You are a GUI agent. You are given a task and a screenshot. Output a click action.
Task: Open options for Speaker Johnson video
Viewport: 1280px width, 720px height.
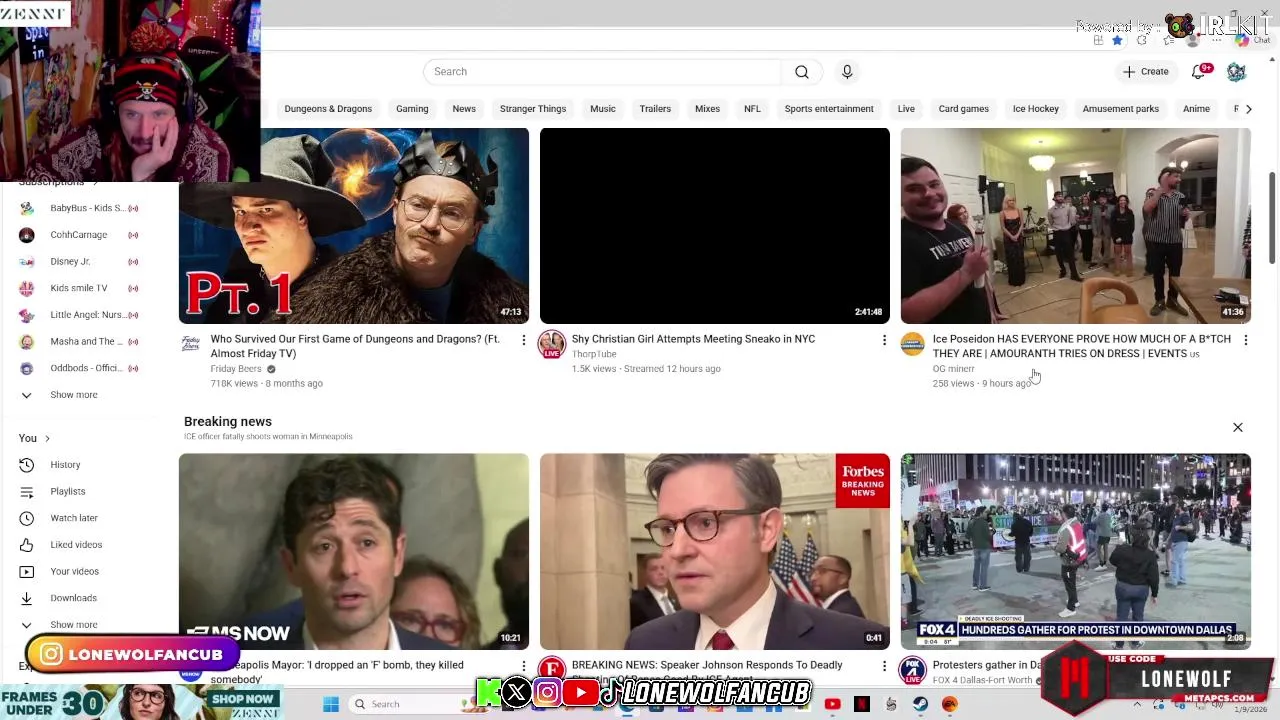pos(884,666)
